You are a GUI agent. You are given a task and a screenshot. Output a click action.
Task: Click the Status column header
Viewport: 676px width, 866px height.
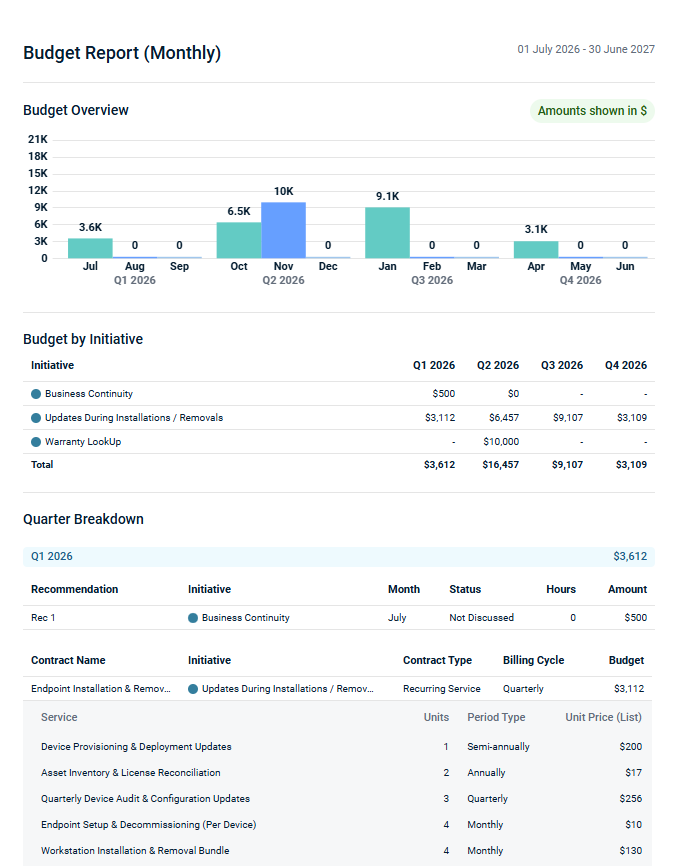click(x=465, y=590)
